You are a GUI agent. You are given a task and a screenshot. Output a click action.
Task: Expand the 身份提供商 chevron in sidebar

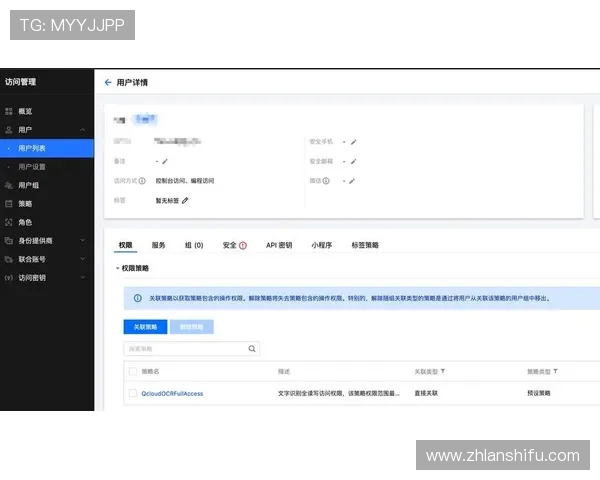[x=83, y=240]
